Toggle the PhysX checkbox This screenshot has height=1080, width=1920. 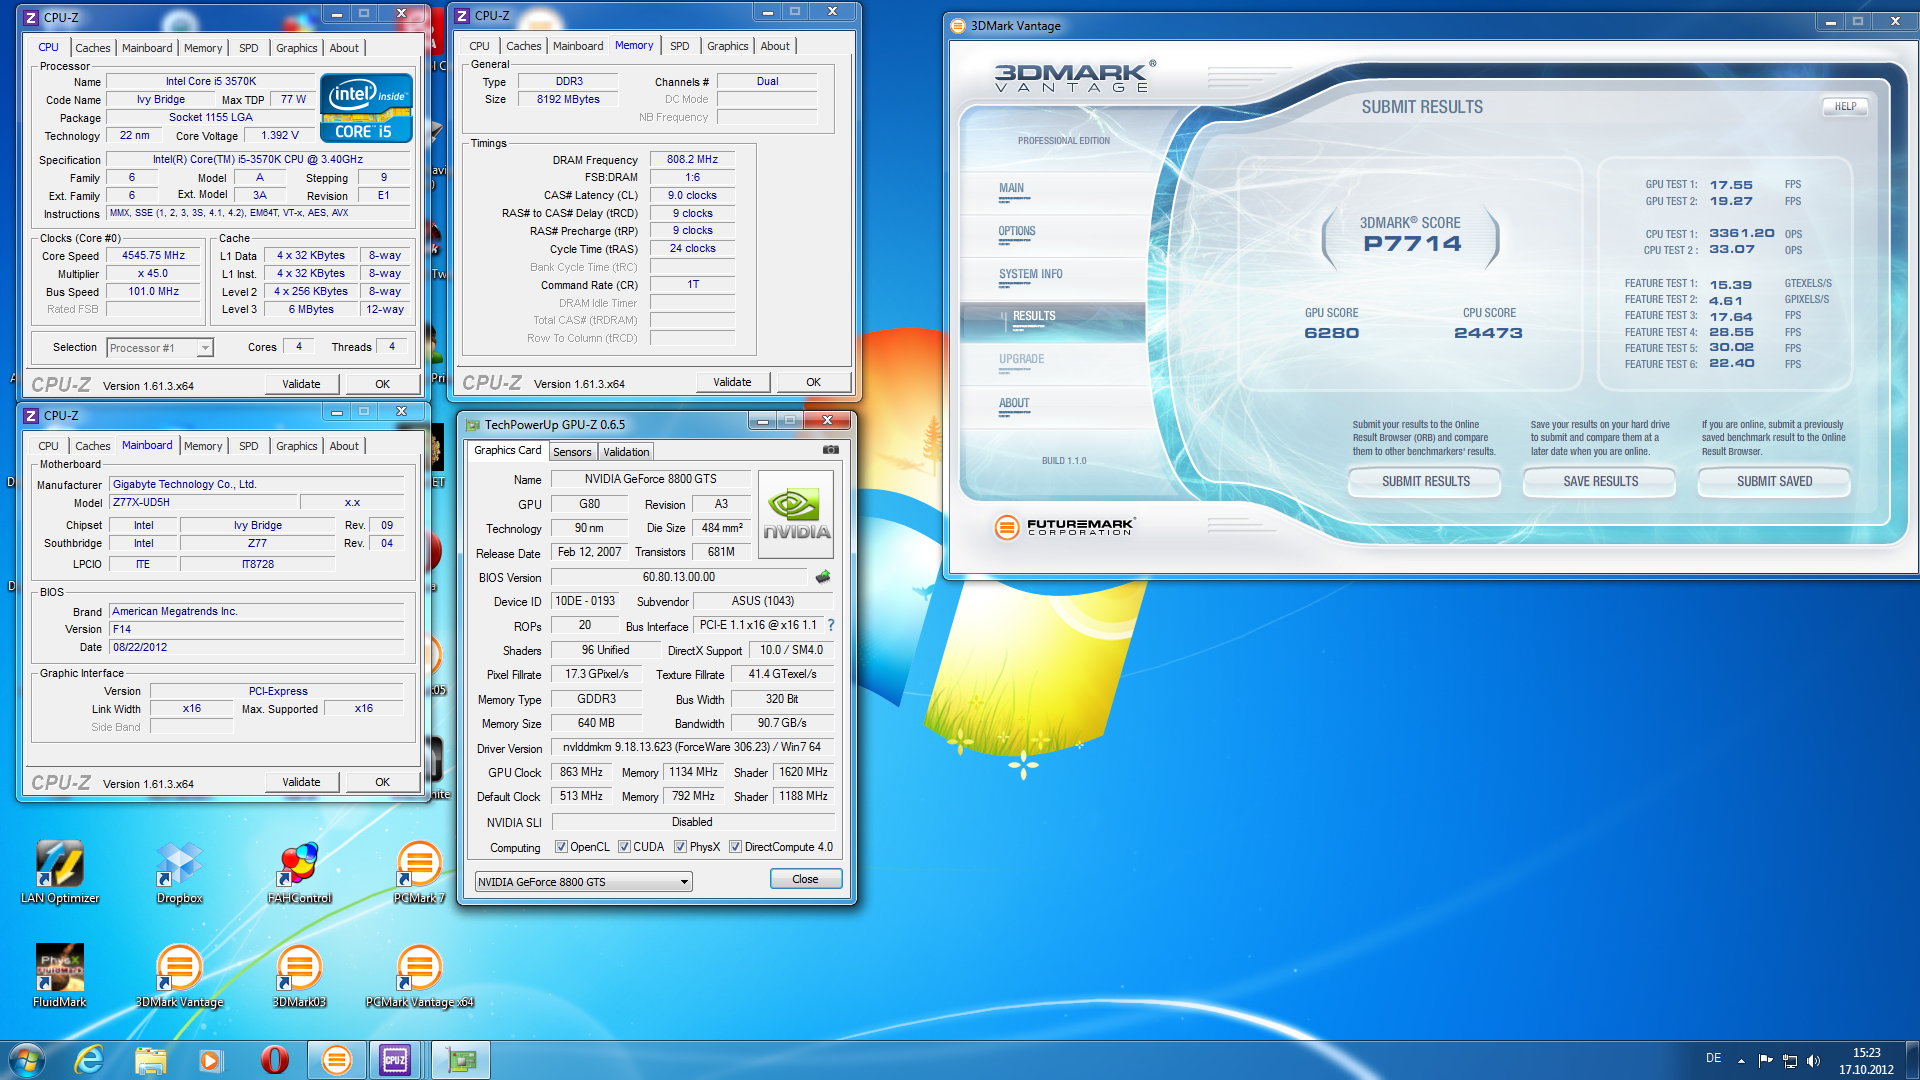click(x=680, y=847)
